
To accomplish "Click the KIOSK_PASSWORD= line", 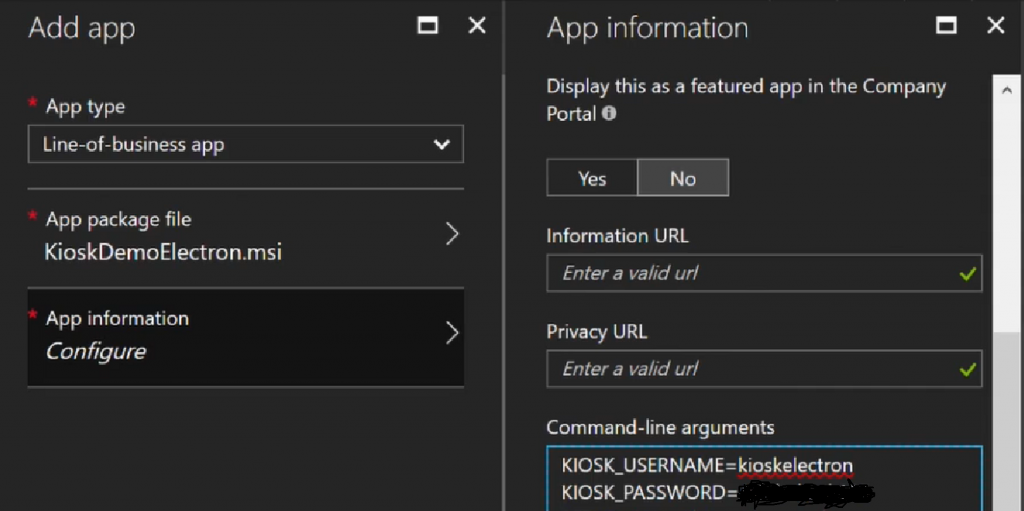I will tap(717, 493).
